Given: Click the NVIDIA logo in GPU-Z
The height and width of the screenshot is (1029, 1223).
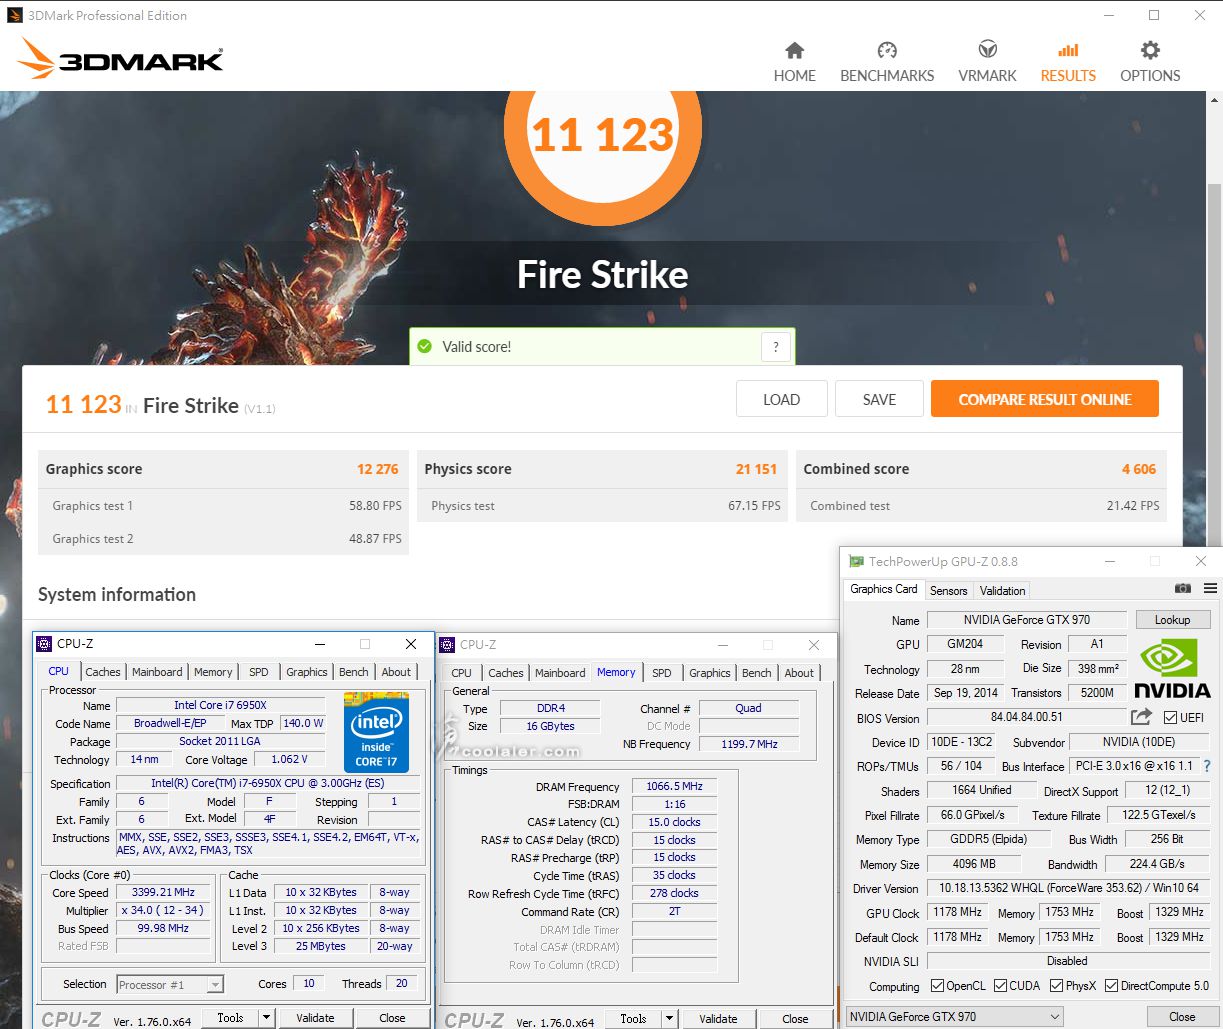Looking at the screenshot, I should (1172, 668).
